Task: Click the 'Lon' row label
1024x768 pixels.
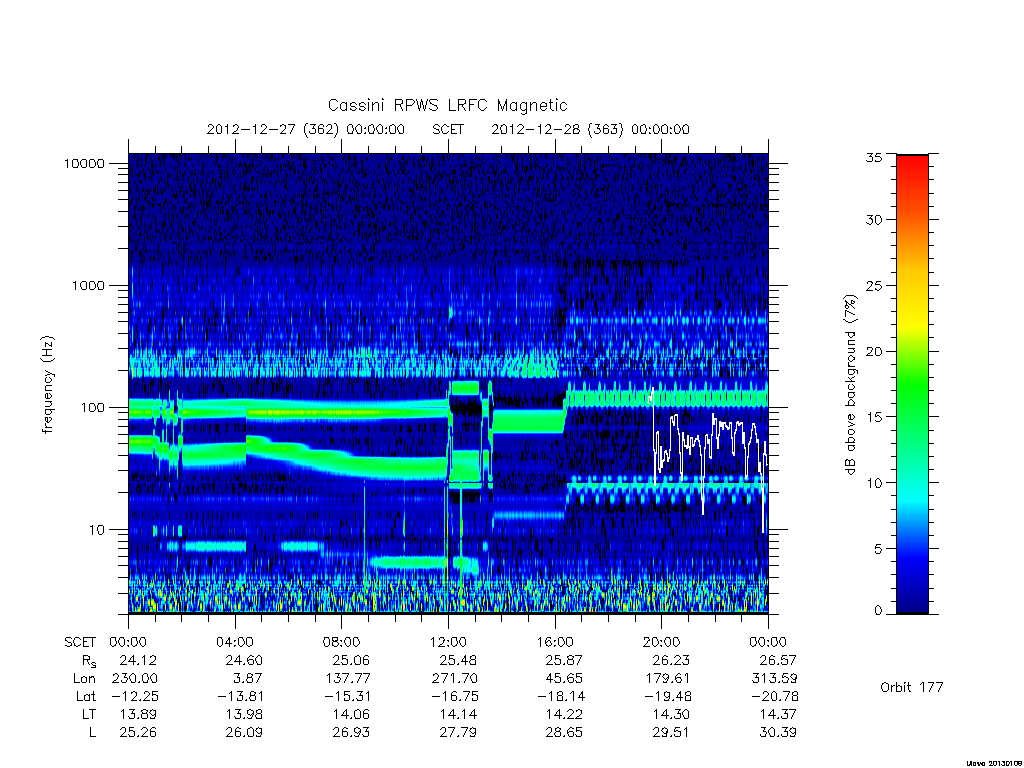Action: click(x=84, y=679)
